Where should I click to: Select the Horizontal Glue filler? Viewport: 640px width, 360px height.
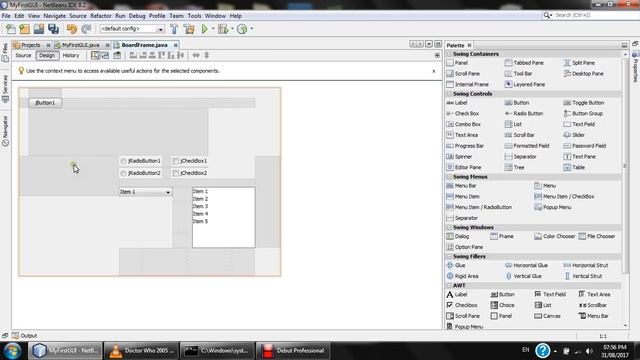[527, 265]
